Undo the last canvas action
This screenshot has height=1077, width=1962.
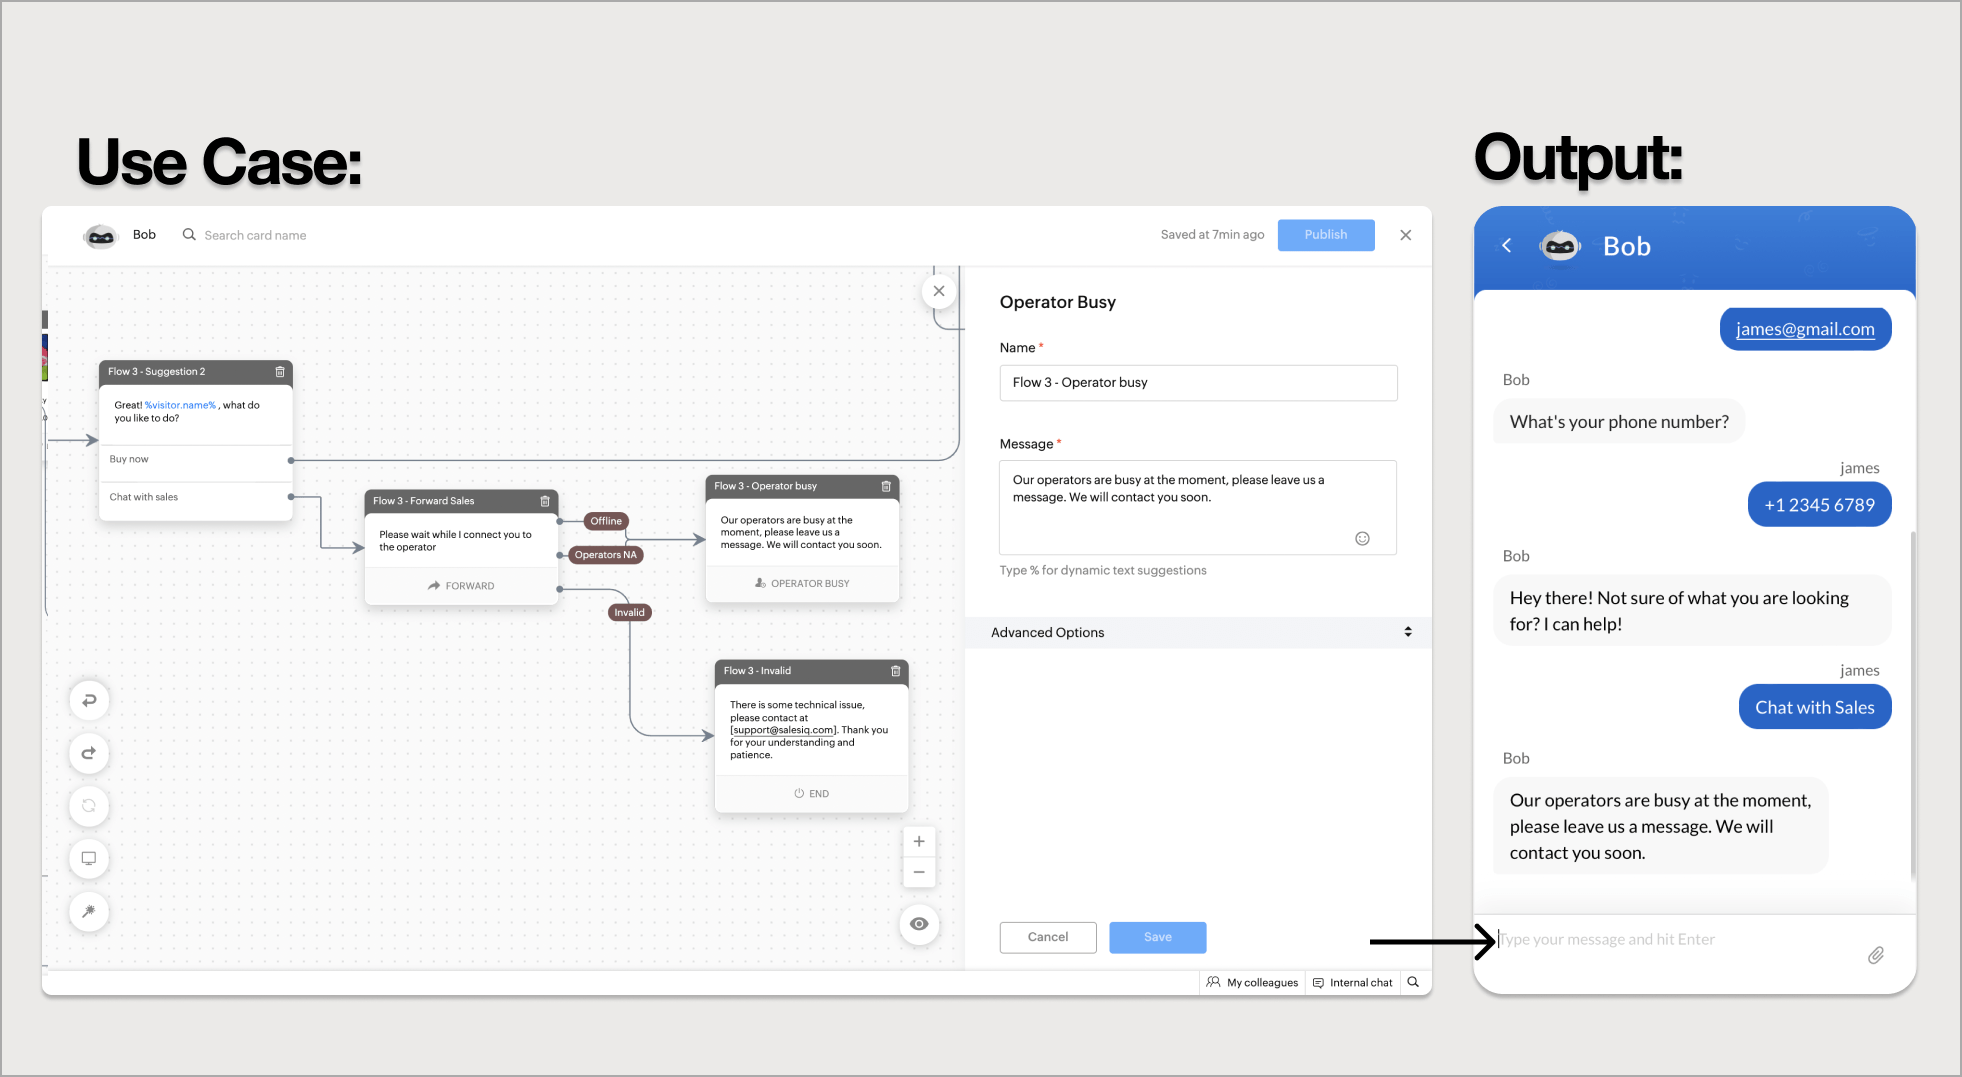click(89, 700)
